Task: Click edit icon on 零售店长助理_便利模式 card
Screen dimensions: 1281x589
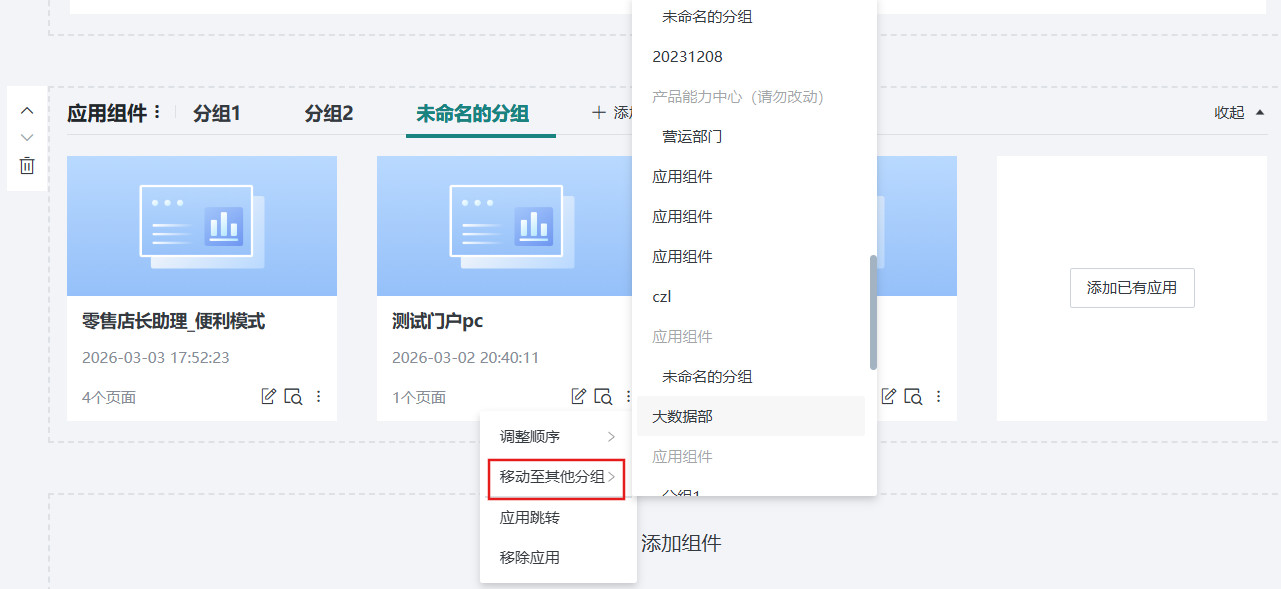Action: [268, 397]
